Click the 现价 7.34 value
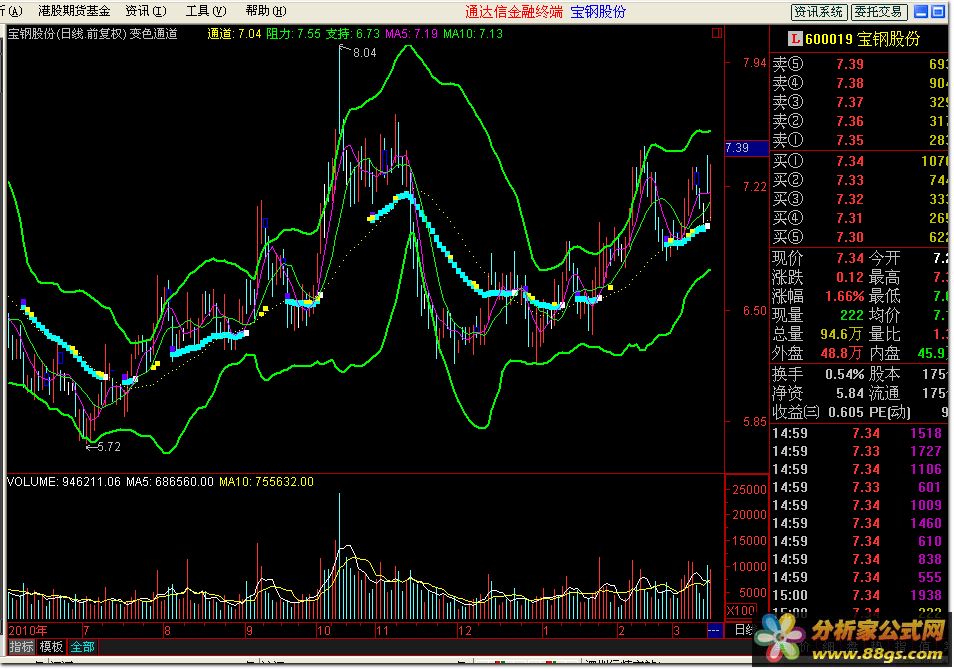954x669 pixels. [x=850, y=258]
